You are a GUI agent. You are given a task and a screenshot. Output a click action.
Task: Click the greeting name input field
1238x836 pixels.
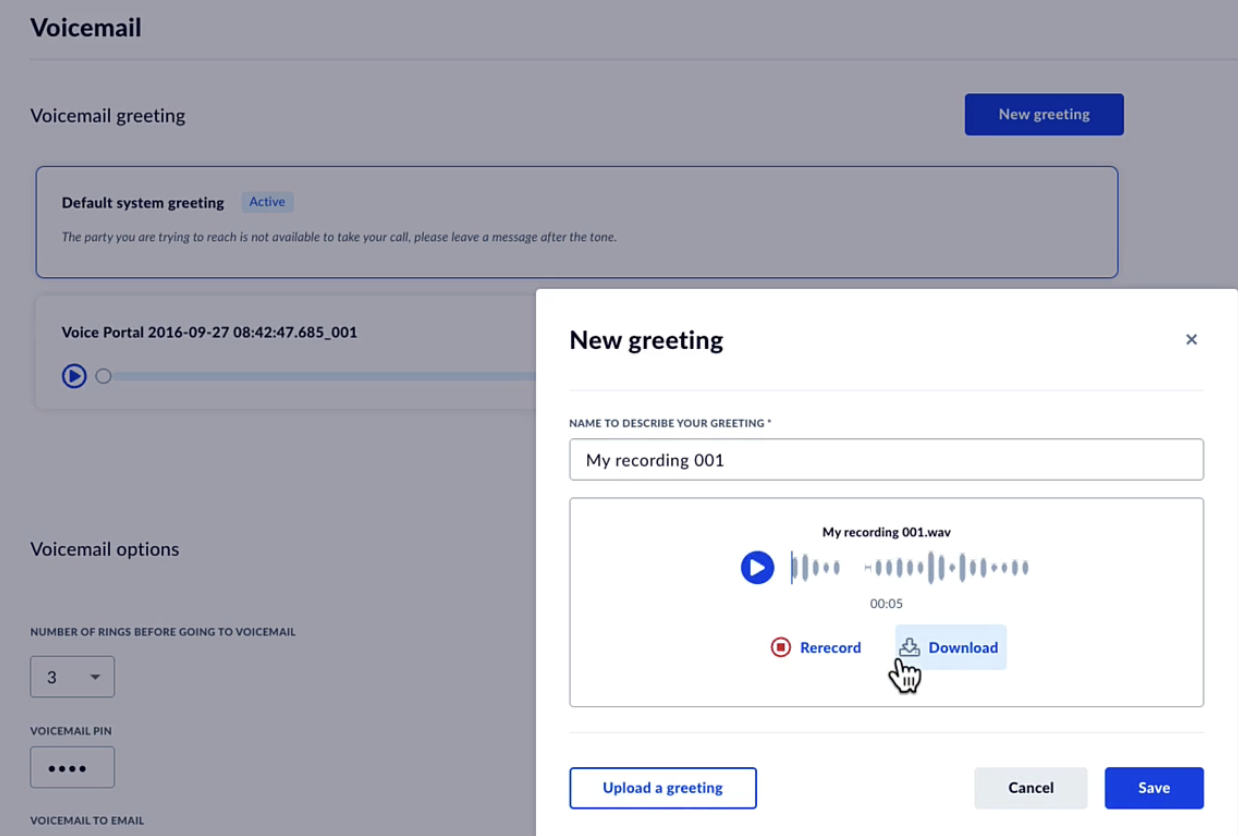click(886, 460)
